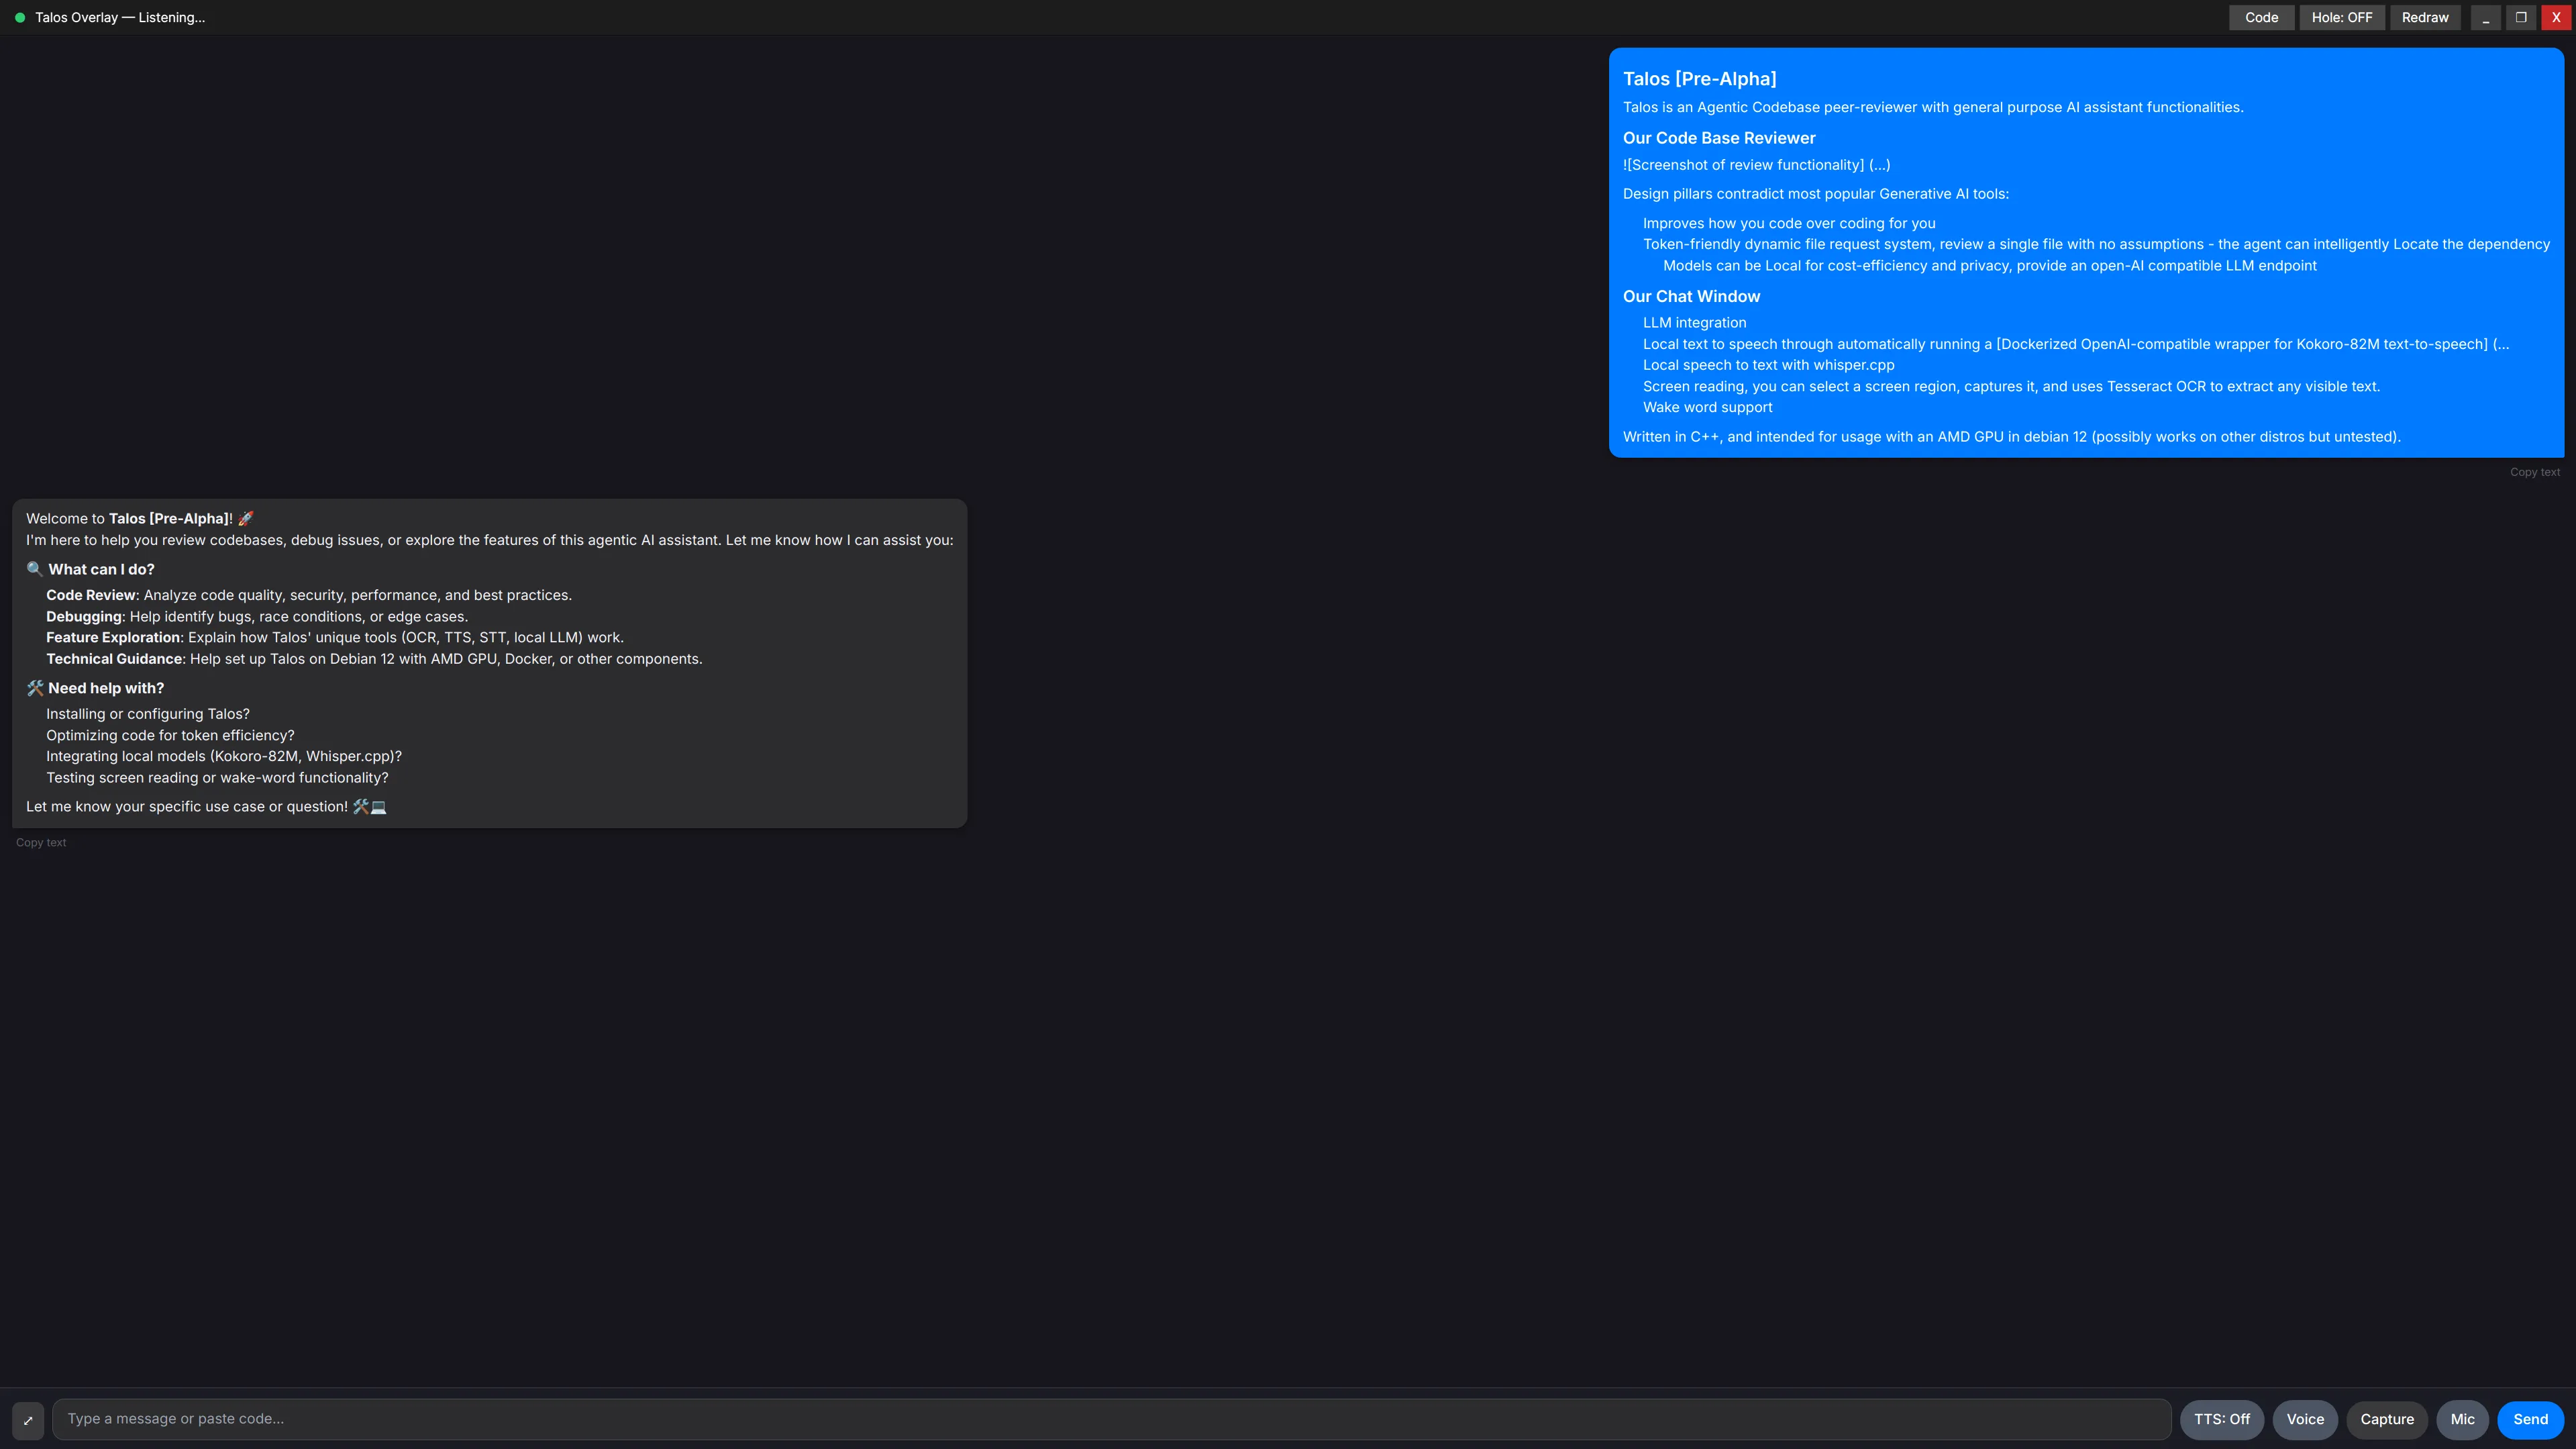
Task: Click 'Models can be Local for cost-efficiency' line
Action: (1990, 266)
